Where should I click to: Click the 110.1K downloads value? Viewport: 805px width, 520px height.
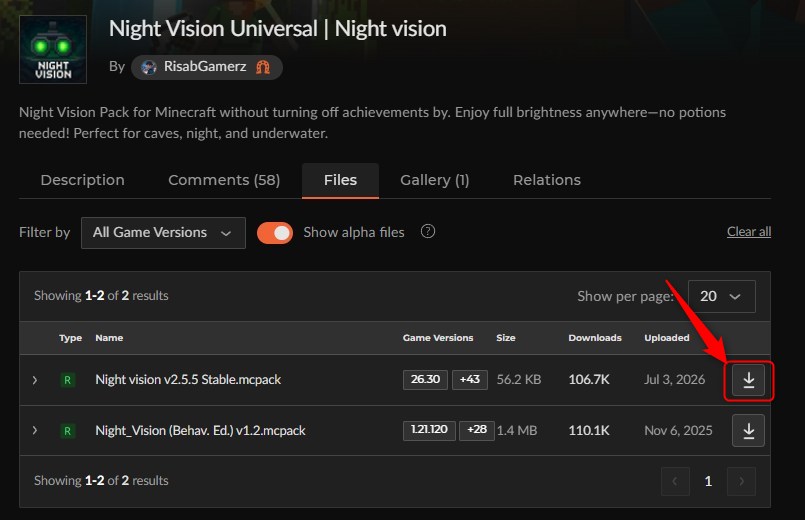[589, 430]
